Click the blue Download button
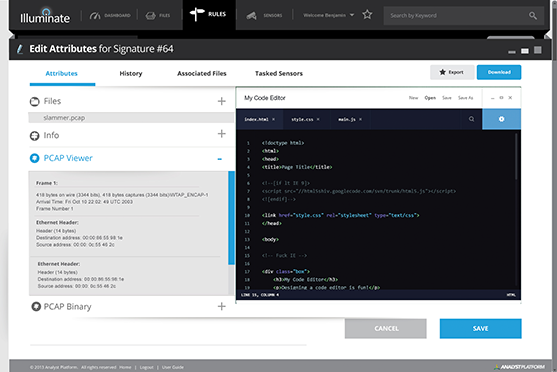Viewport: 557px width, 372px height. click(499, 72)
